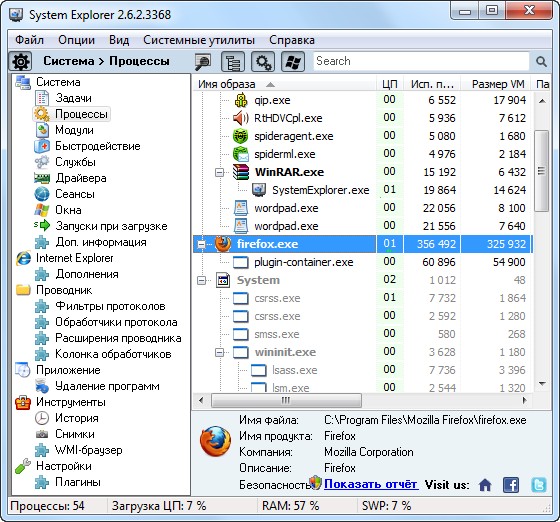The image size is (560, 522).
Task: Open WMI-браузер in the sidebar
Action: point(88,450)
